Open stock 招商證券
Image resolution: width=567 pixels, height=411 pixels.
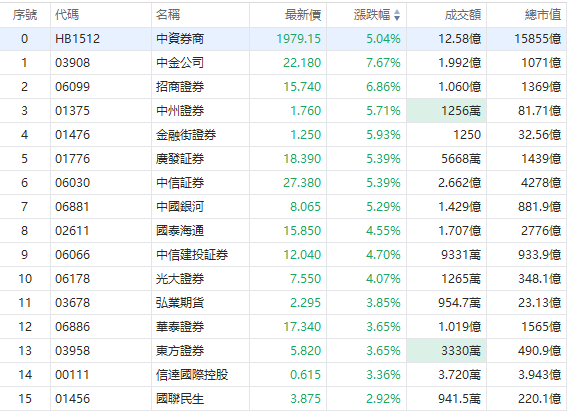(180, 87)
